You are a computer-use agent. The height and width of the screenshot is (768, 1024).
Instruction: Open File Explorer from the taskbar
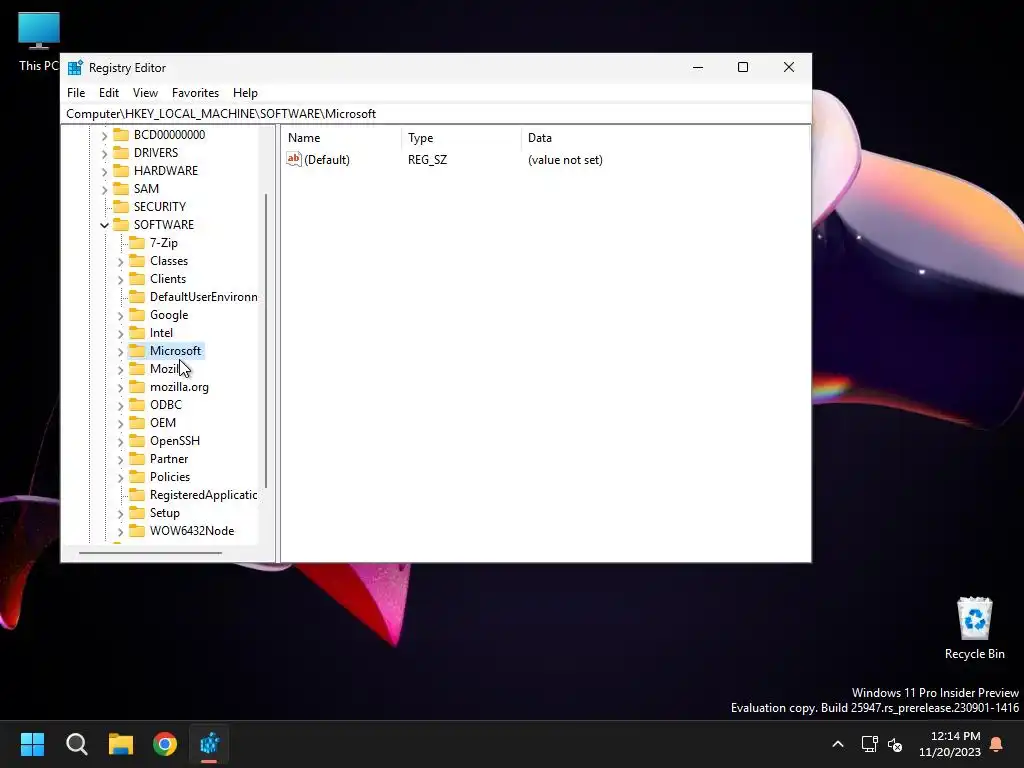pos(121,744)
